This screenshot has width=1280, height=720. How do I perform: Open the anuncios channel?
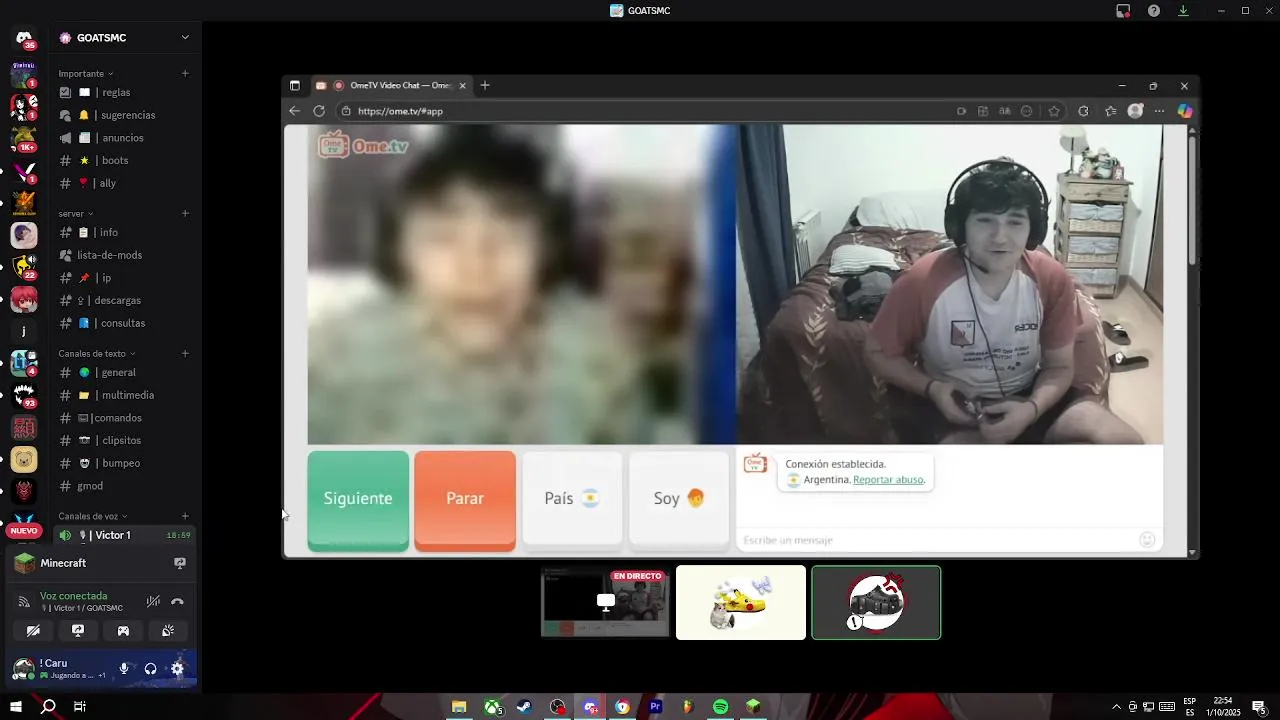click(125, 138)
